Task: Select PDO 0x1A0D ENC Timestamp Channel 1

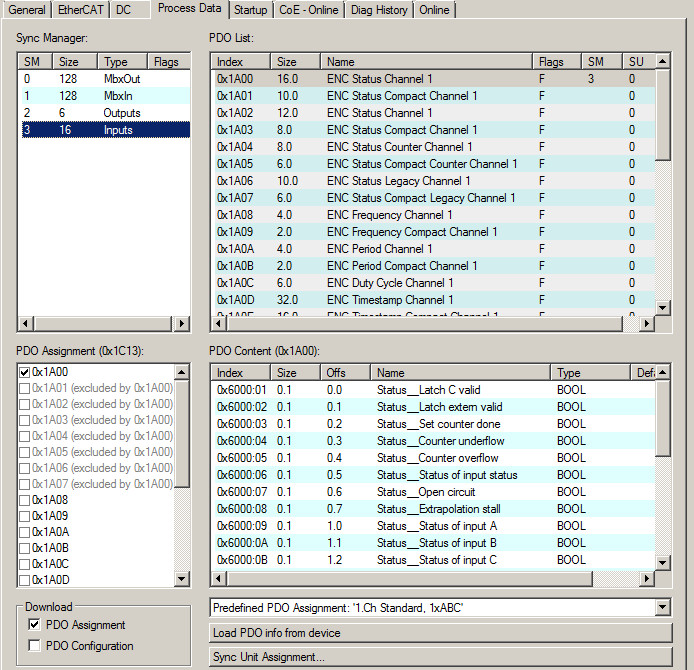Action: [435, 300]
